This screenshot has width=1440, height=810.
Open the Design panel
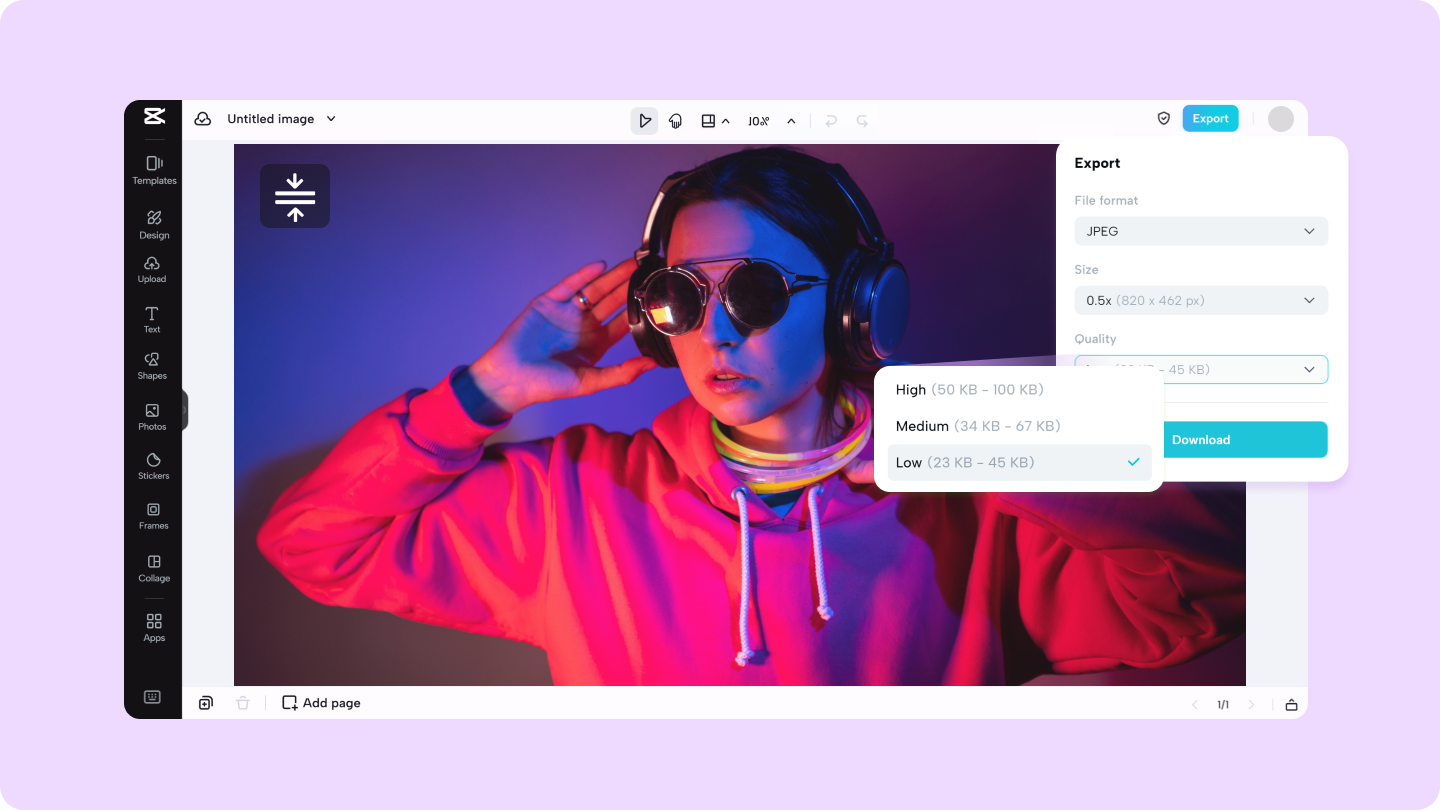(x=154, y=224)
